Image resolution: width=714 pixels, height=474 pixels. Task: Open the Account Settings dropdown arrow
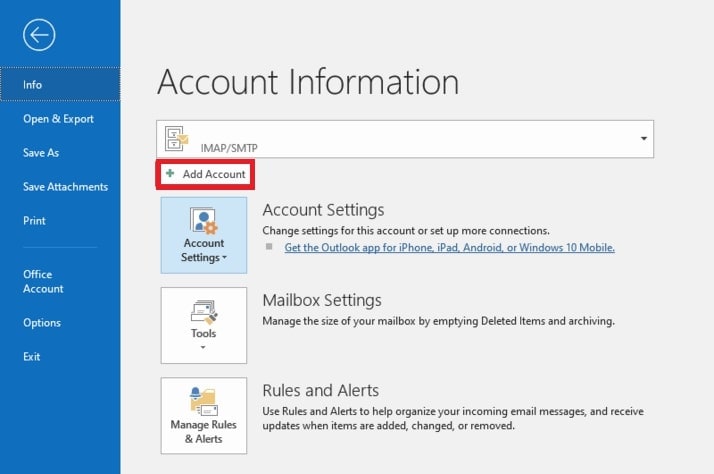click(224, 258)
